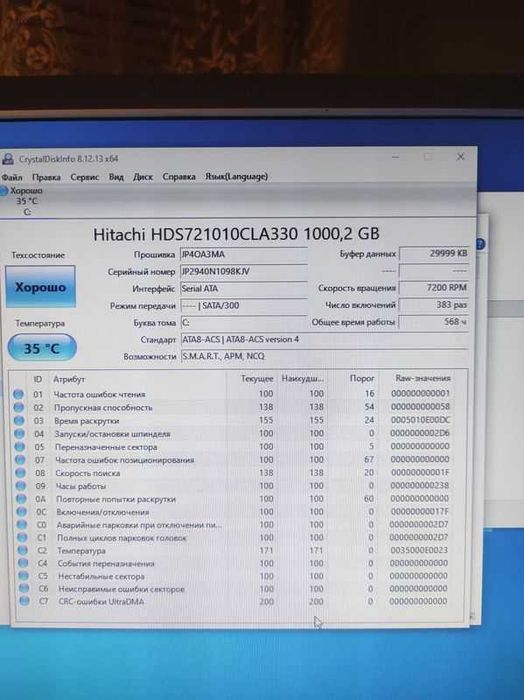Click the blue Хорошо health status button
Screen dimensions: 524x700
pos(41,287)
